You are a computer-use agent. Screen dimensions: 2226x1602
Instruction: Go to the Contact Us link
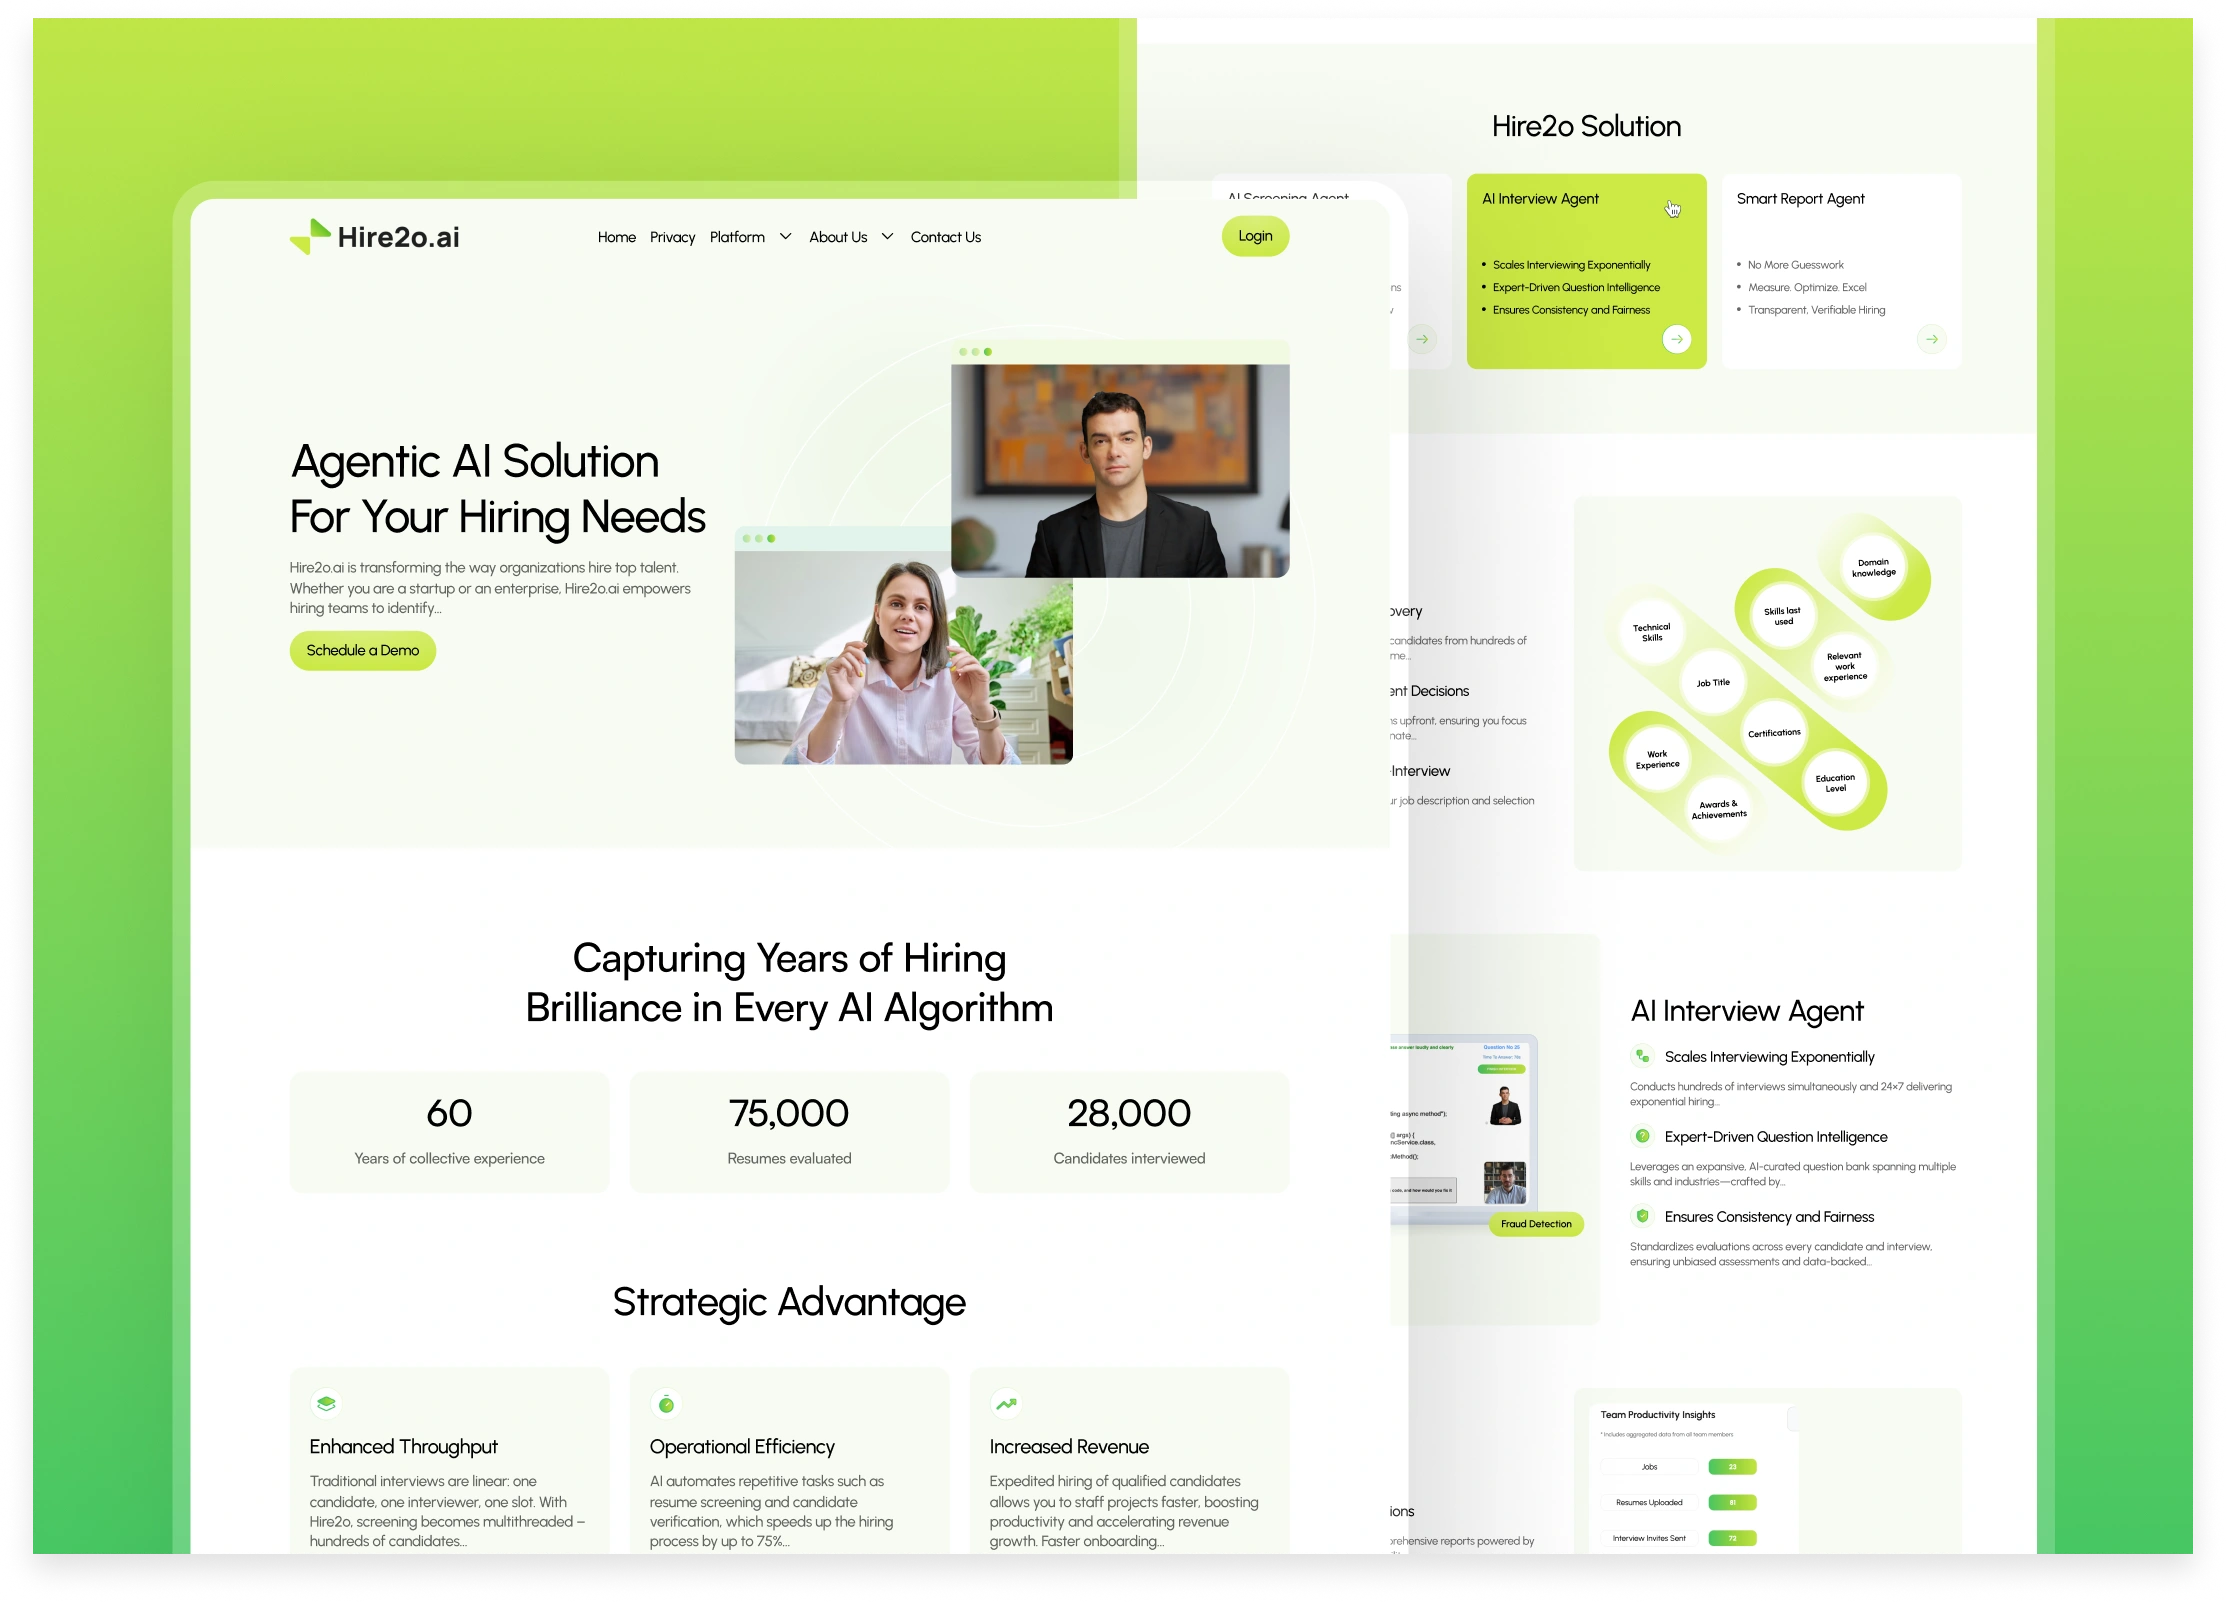tap(945, 237)
